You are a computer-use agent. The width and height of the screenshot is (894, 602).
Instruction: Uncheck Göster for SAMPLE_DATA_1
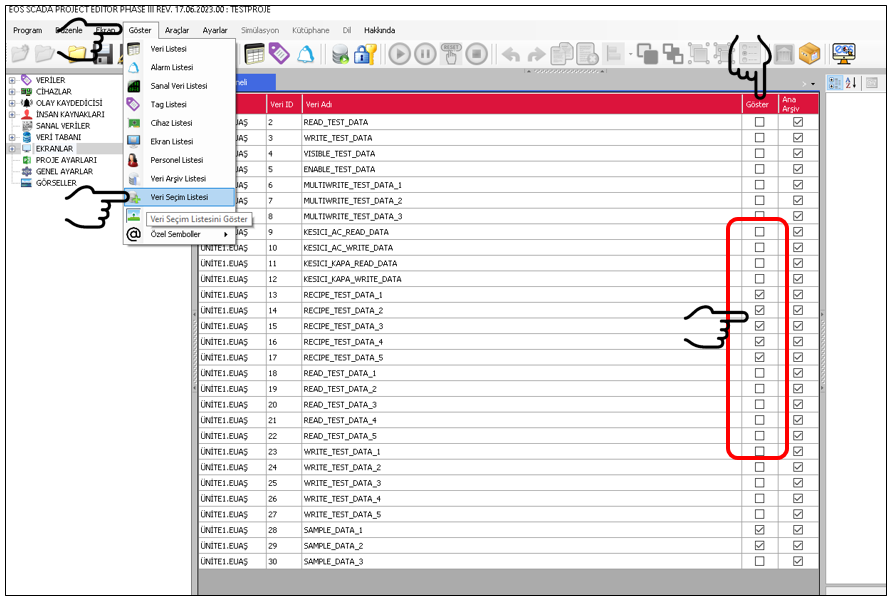coord(759,530)
